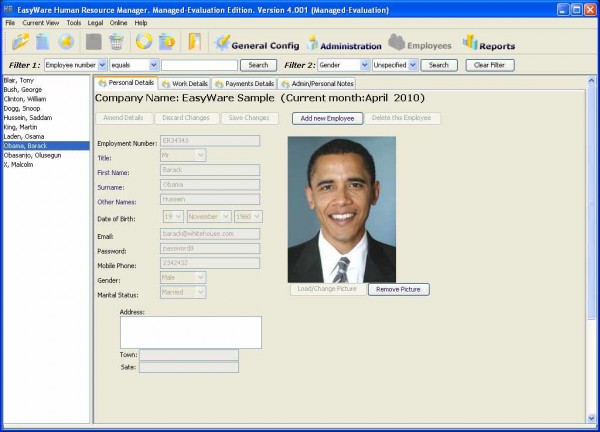Select employee Obasanjo, Olusegun
The height and width of the screenshot is (432, 600).
46,155
